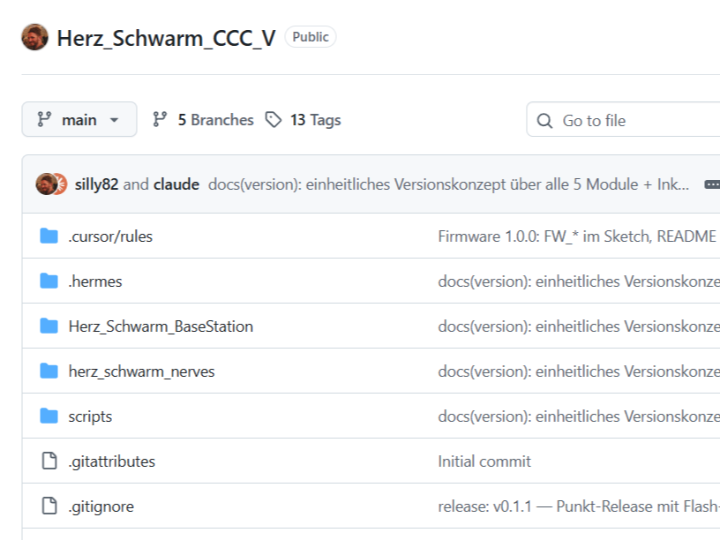The image size is (720, 540).
Task: Open the scripts directory
Action: pos(90,416)
